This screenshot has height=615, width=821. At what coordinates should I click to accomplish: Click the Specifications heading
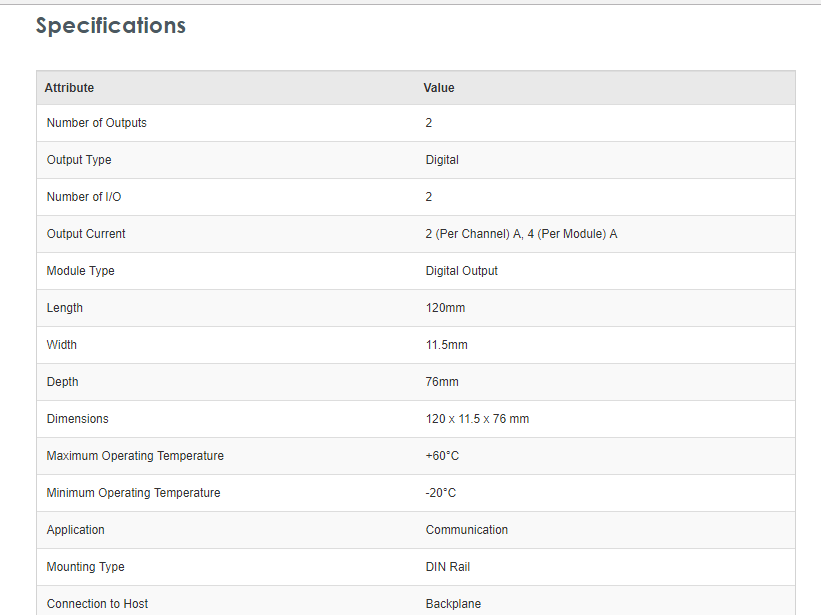pos(110,26)
